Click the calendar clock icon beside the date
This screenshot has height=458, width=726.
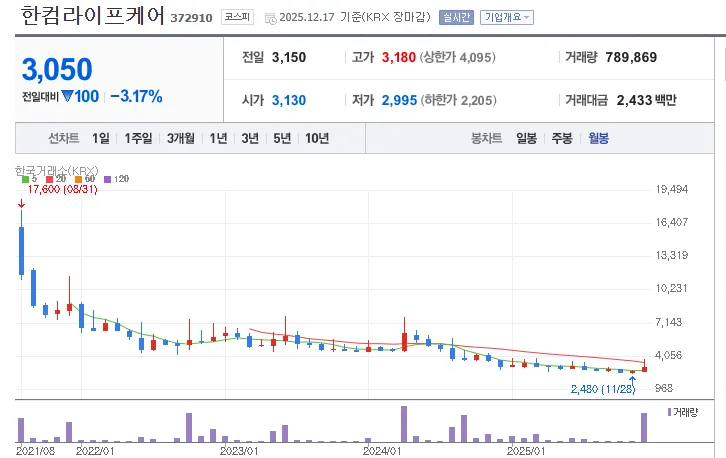tap(270, 19)
